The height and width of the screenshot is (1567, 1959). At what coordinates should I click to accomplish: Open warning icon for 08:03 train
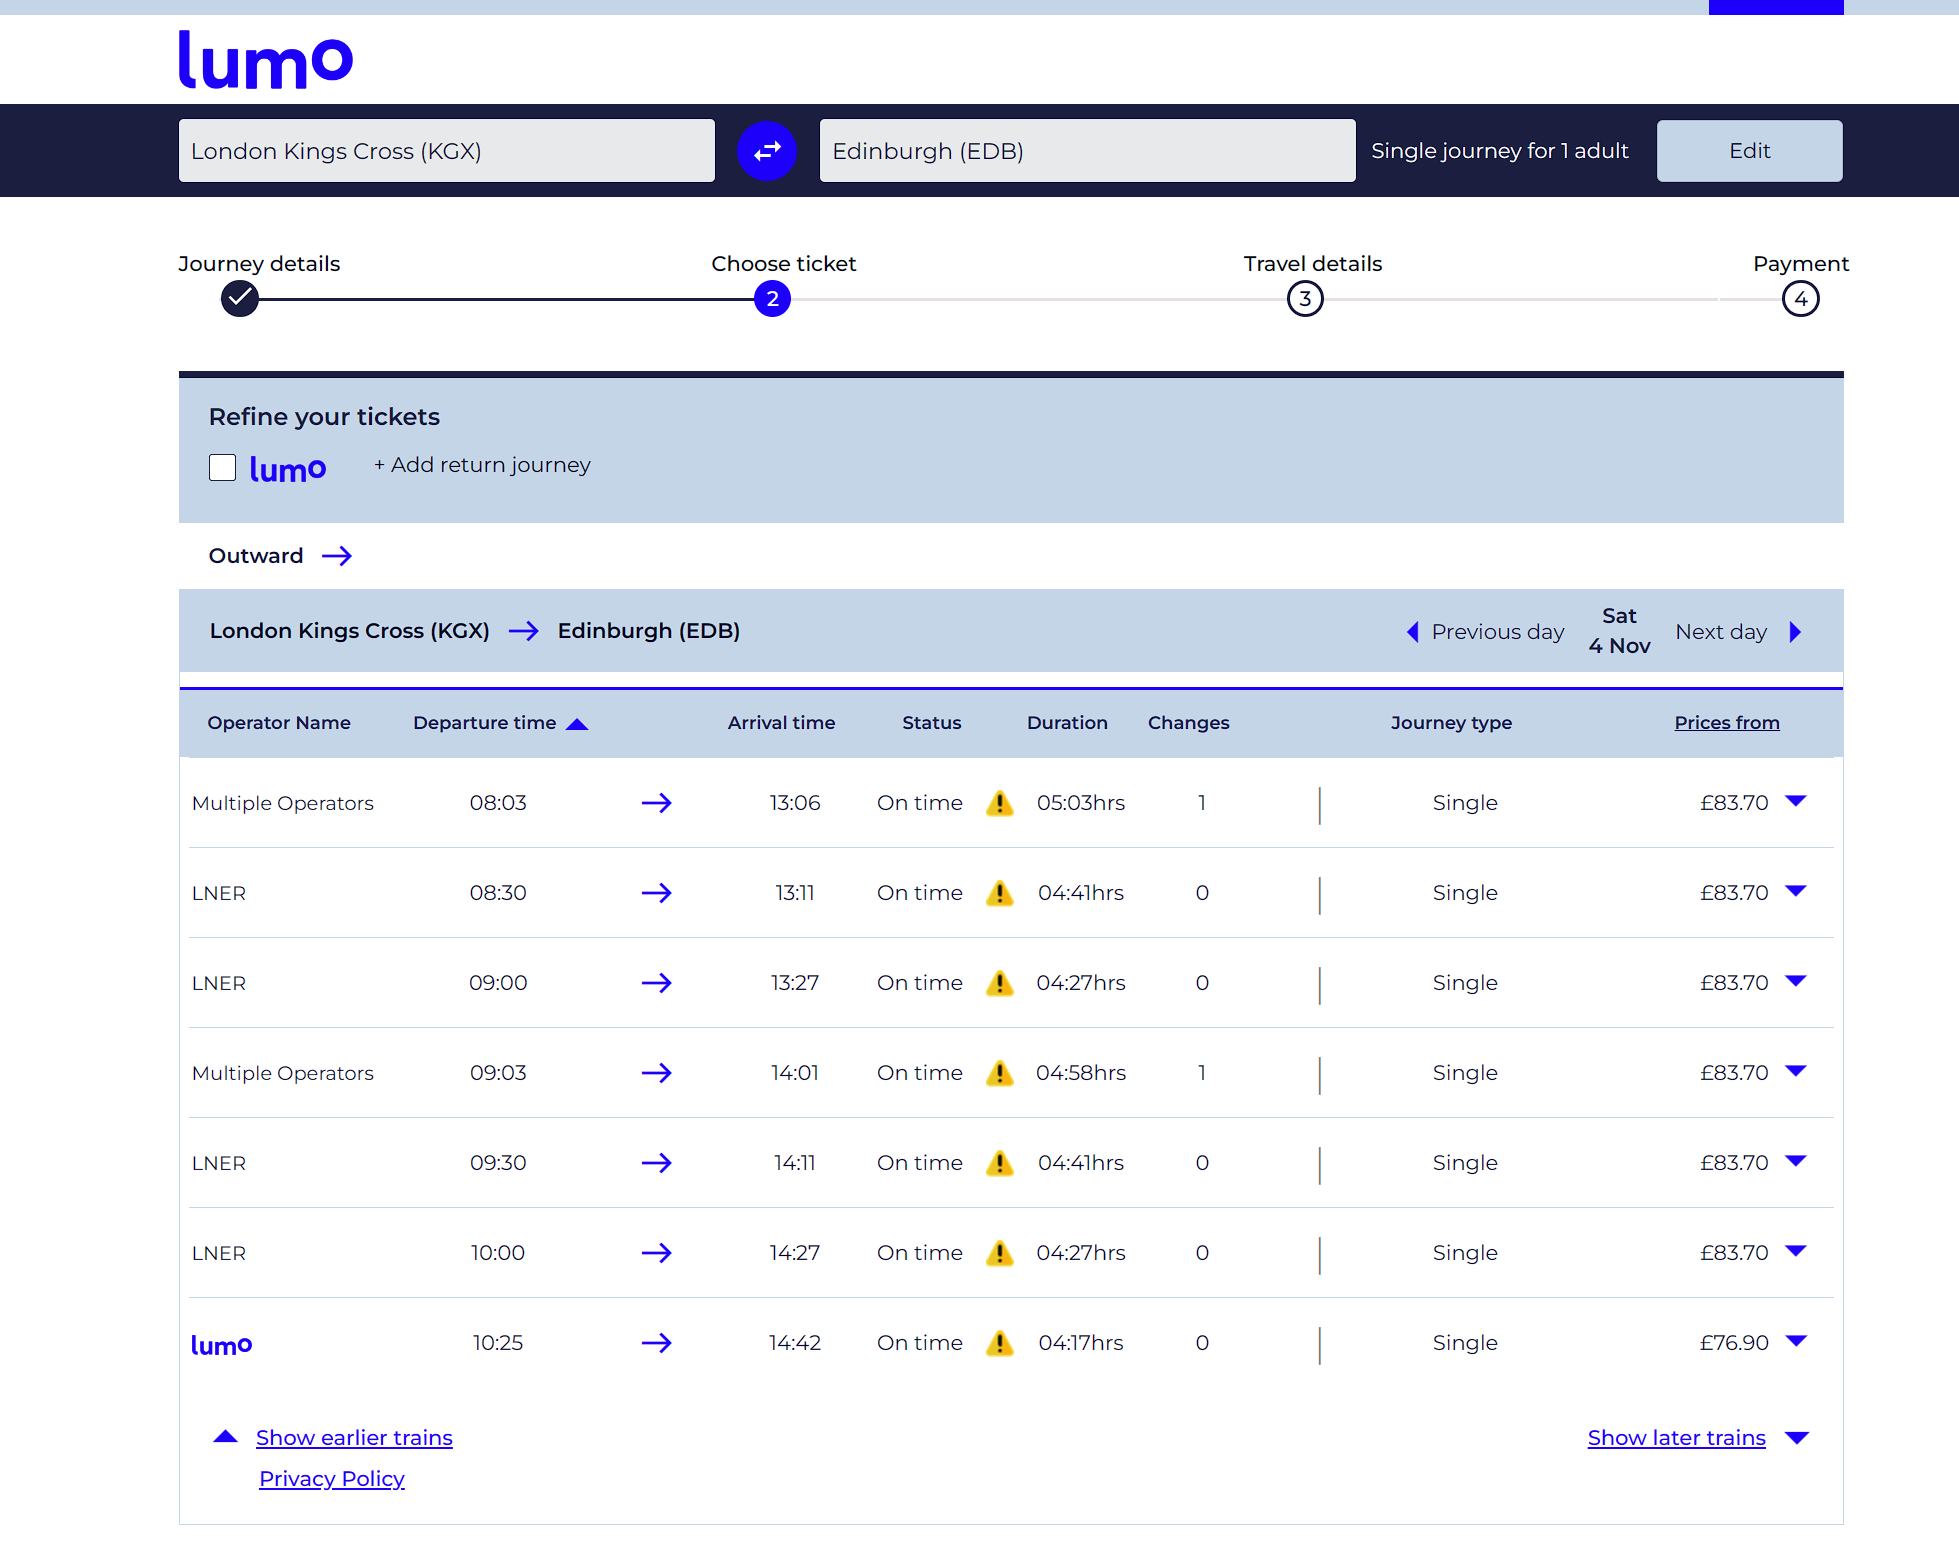tap(999, 803)
